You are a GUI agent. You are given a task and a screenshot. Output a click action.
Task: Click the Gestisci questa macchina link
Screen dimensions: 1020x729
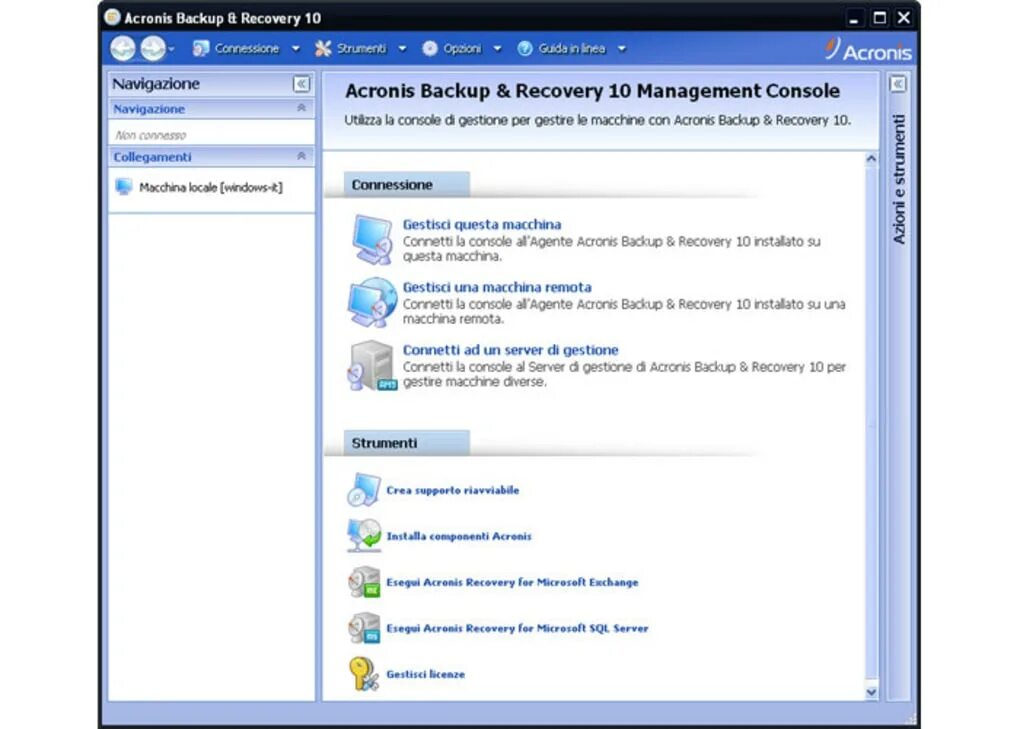(x=481, y=224)
